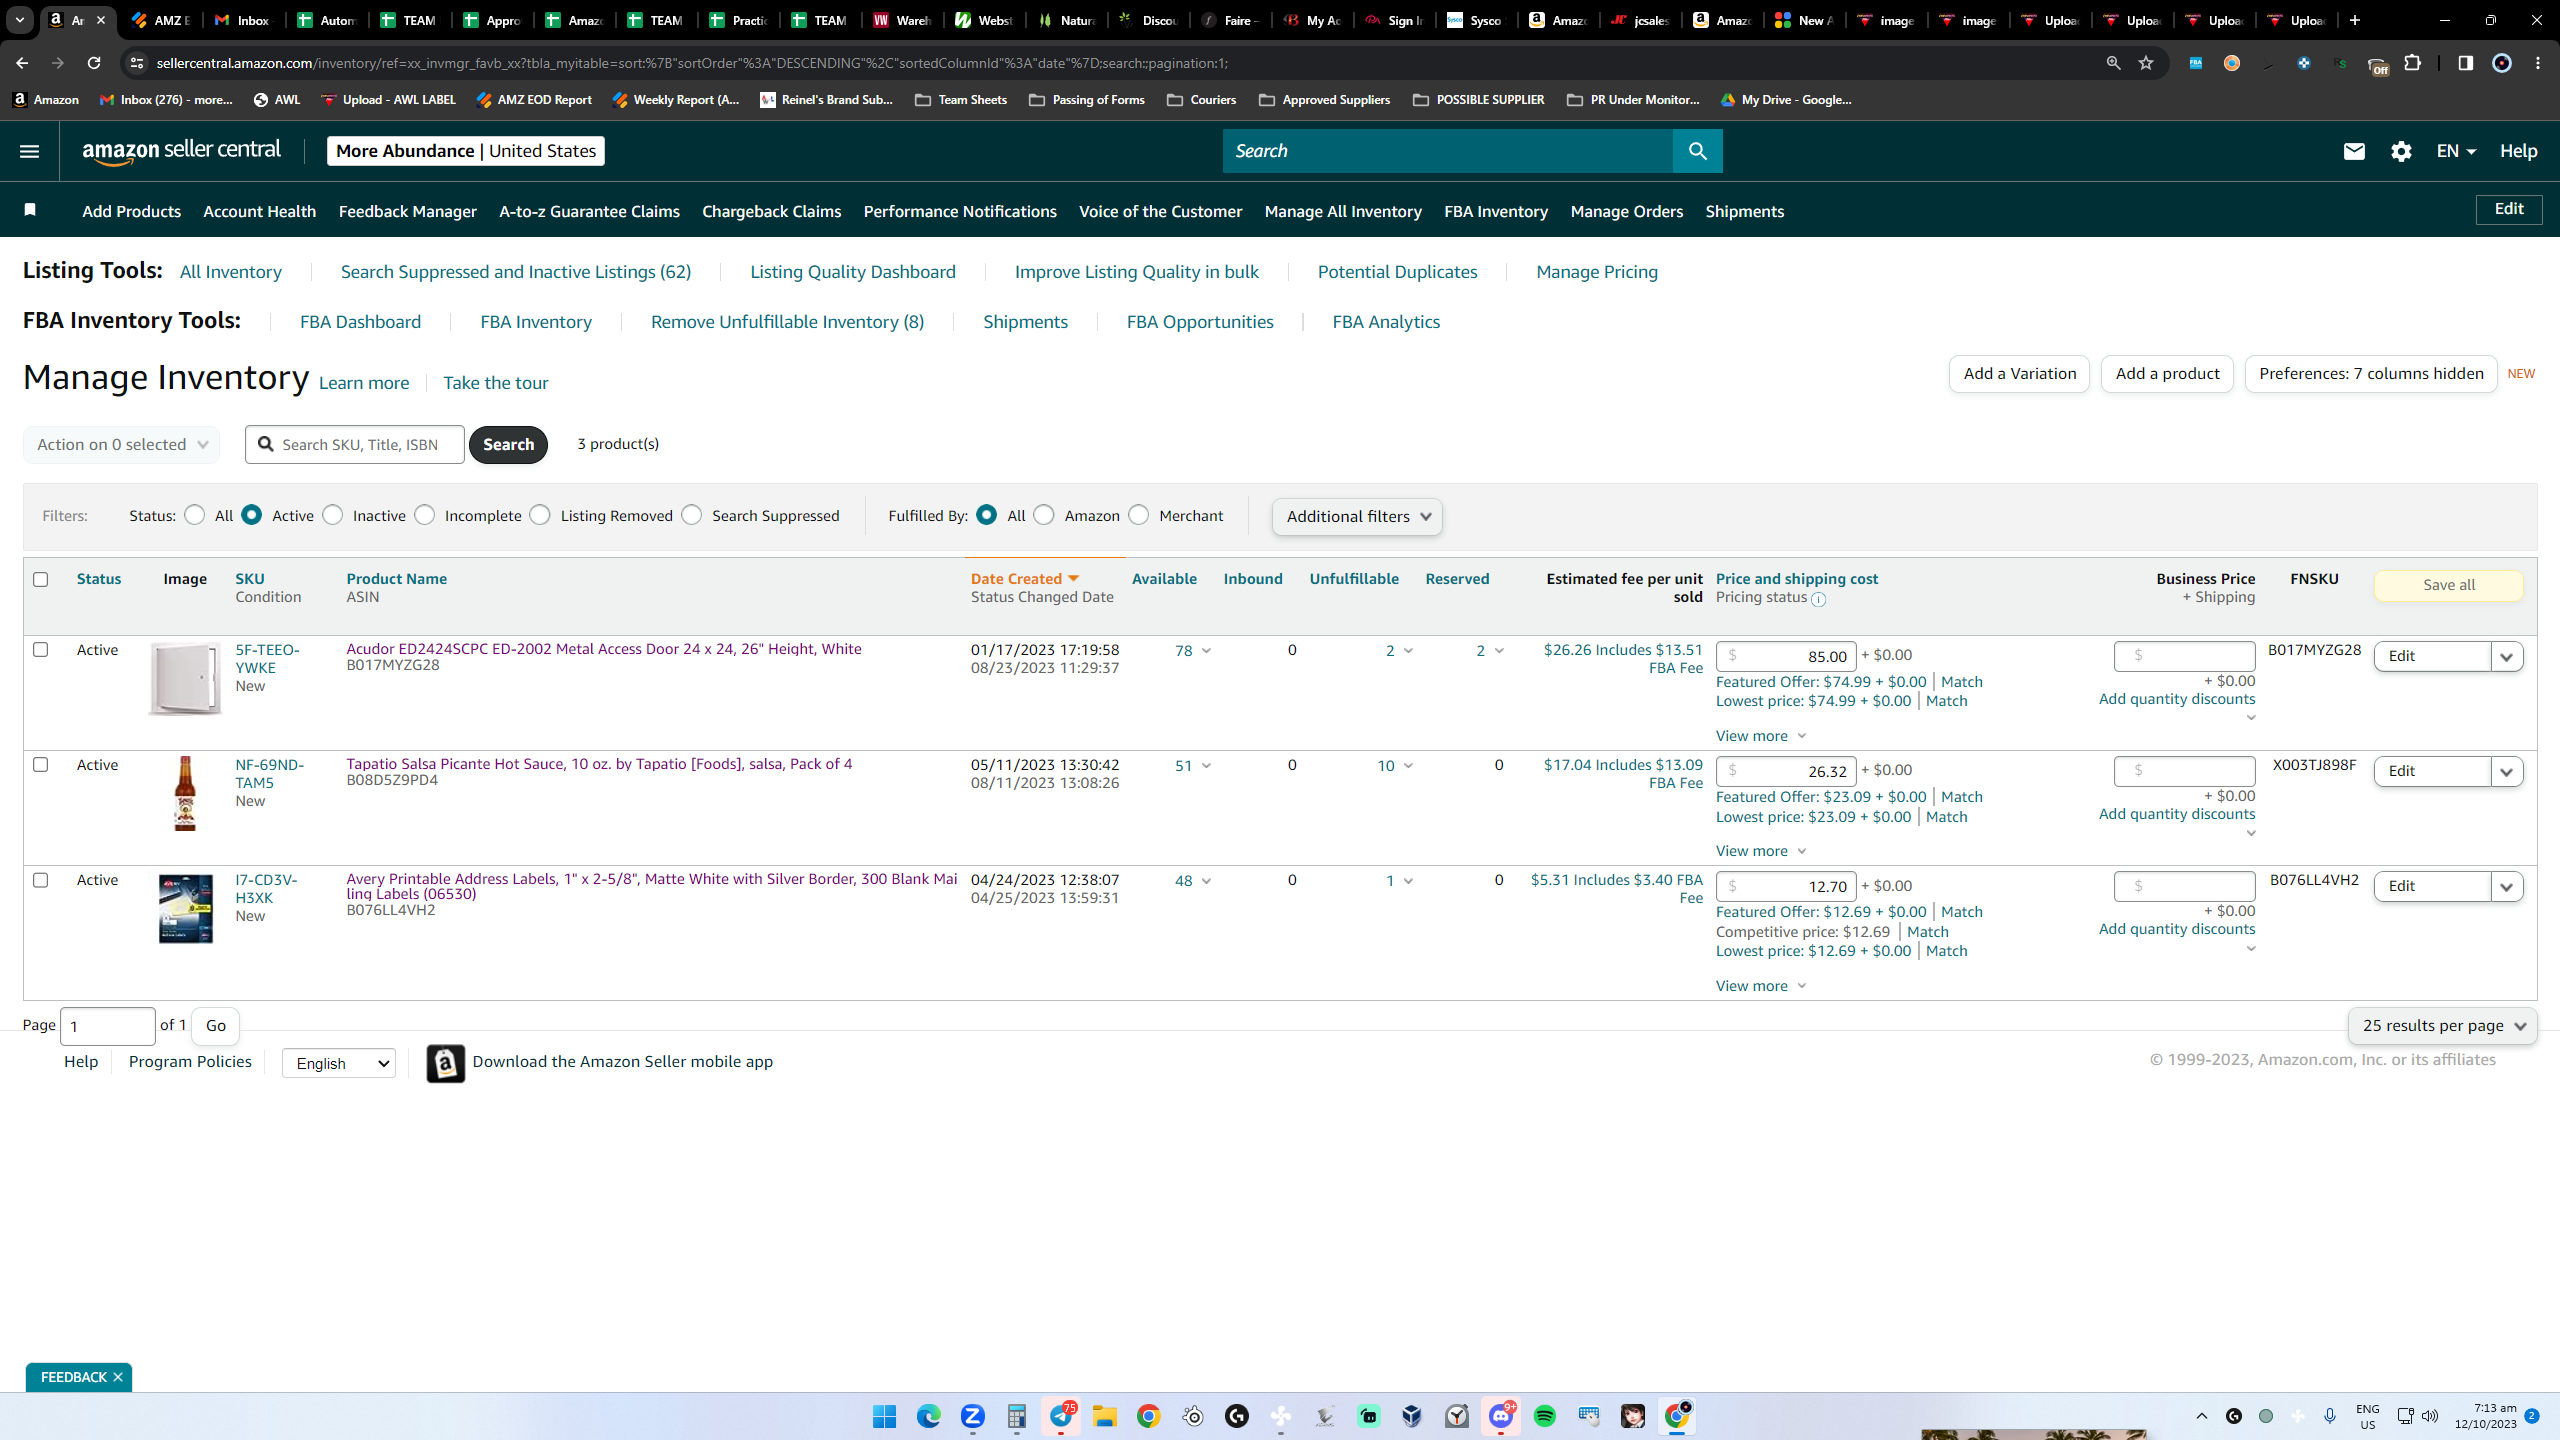Open Telegram from the taskbar
The image size is (2560, 1440).
click(x=1061, y=1416)
